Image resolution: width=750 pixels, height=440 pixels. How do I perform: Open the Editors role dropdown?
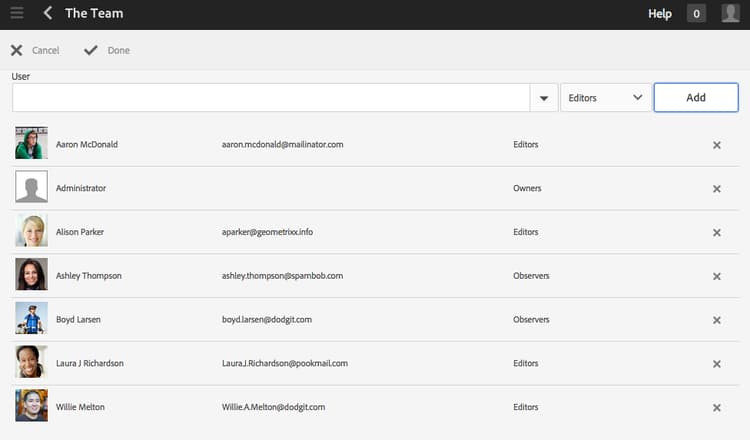pos(605,98)
